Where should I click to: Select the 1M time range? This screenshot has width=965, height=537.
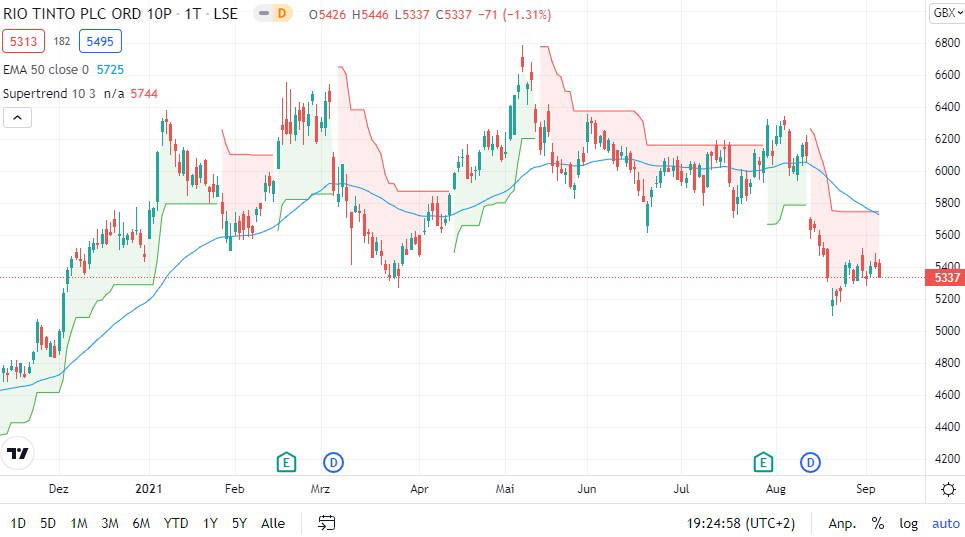(78, 523)
